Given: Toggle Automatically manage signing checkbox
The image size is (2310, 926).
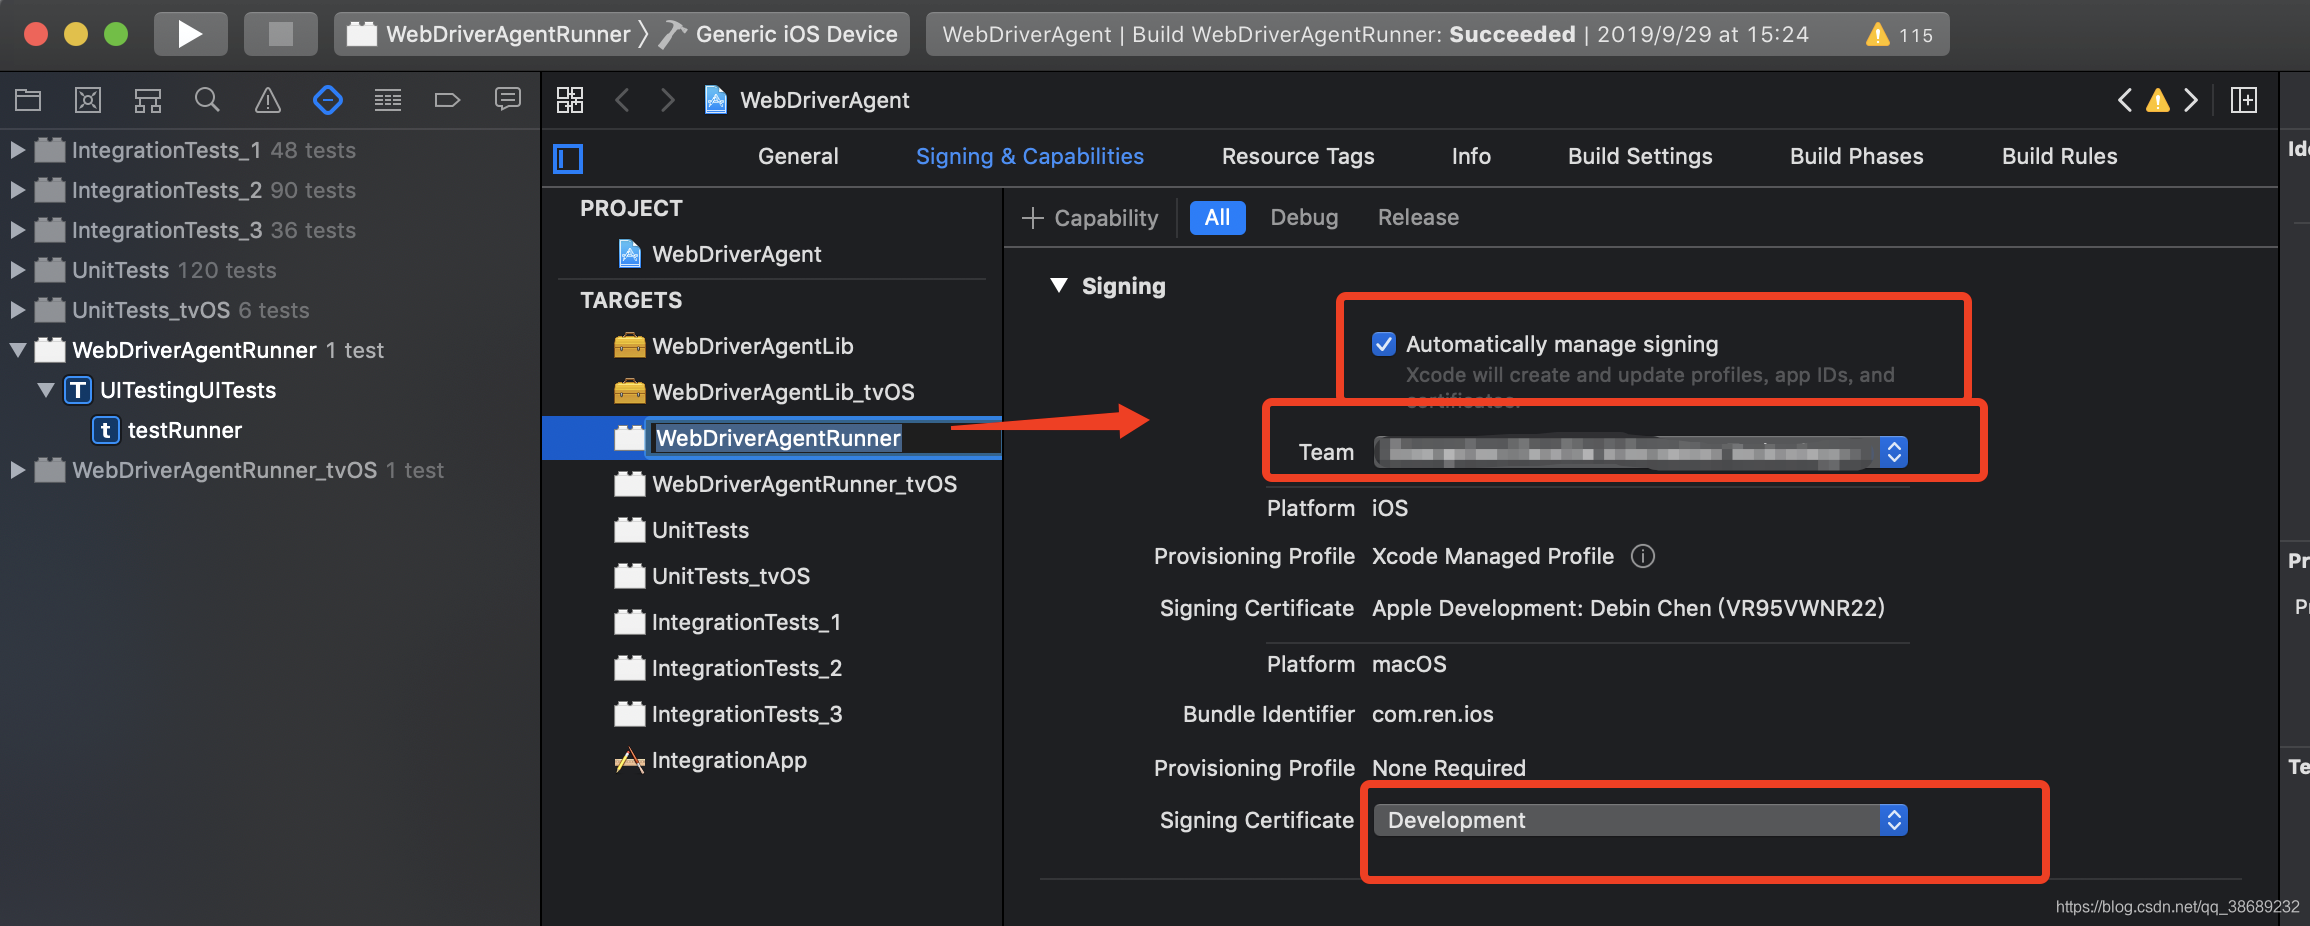Looking at the screenshot, I should pyautogui.click(x=1384, y=344).
